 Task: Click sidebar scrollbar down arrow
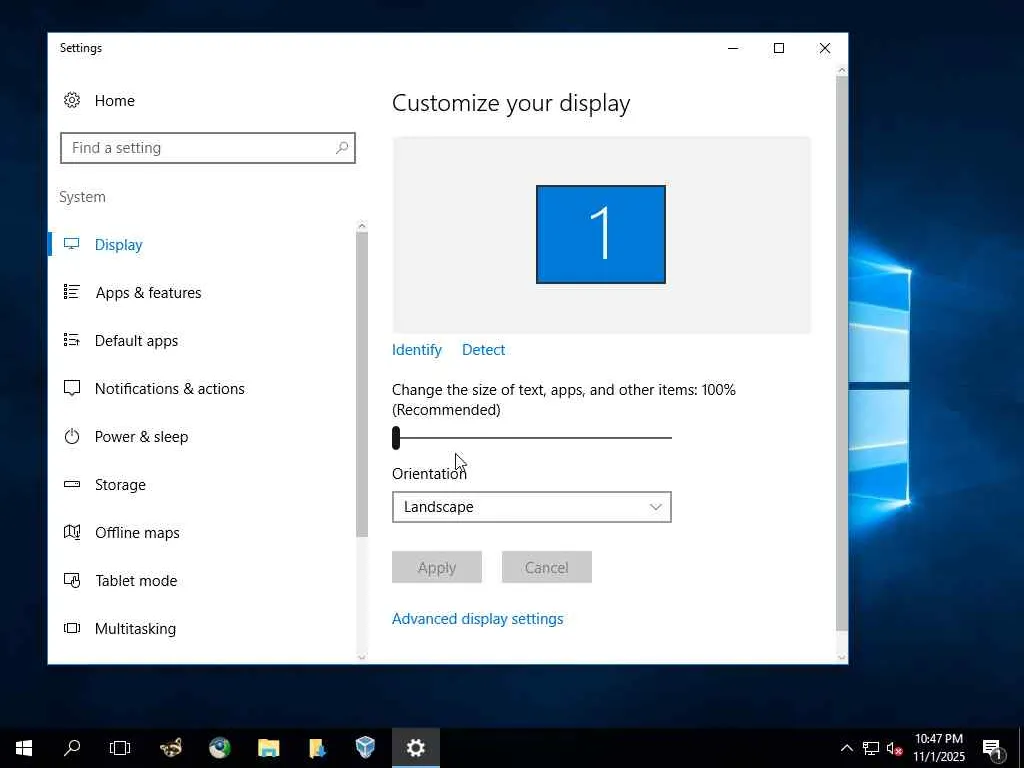pyautogui.click(x=362, y=657)
